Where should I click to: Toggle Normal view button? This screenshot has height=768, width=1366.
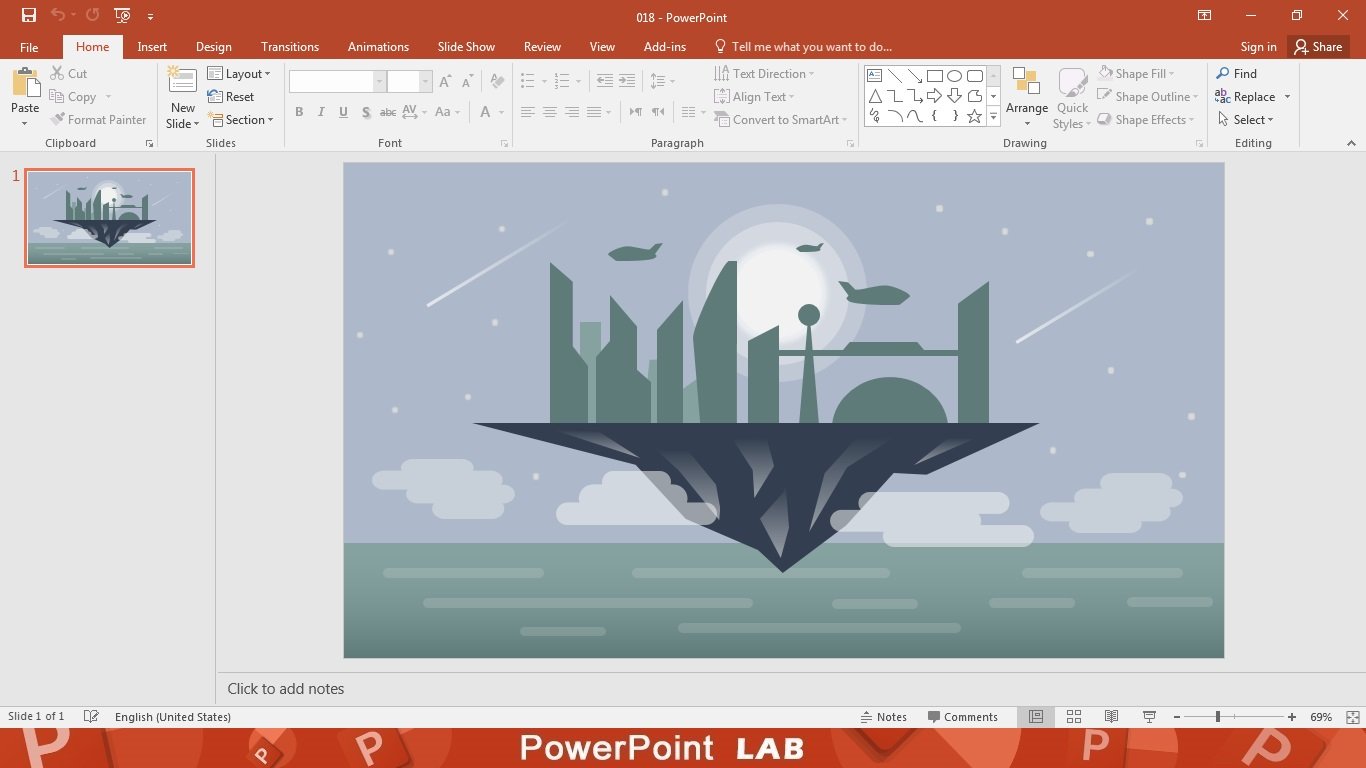pos(1036,717)
